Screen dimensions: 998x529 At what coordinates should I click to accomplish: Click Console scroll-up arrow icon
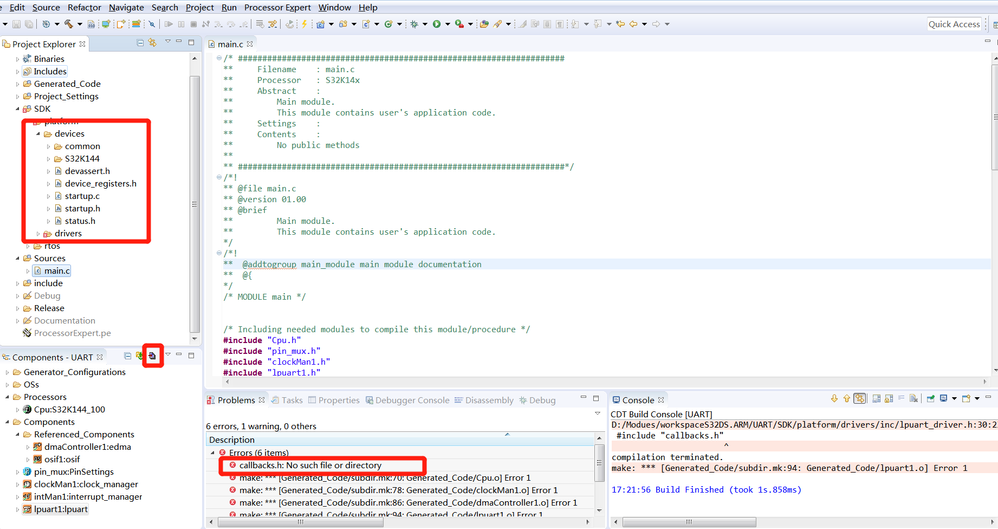847,399
